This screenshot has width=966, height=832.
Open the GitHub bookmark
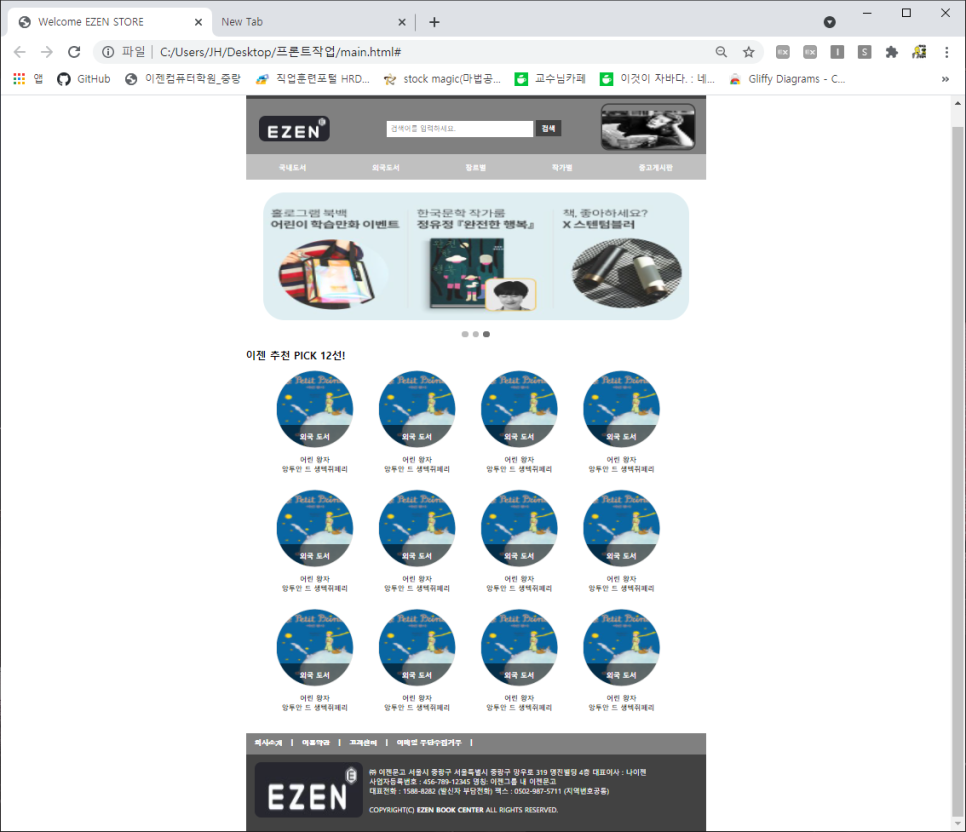pos(84,79)
